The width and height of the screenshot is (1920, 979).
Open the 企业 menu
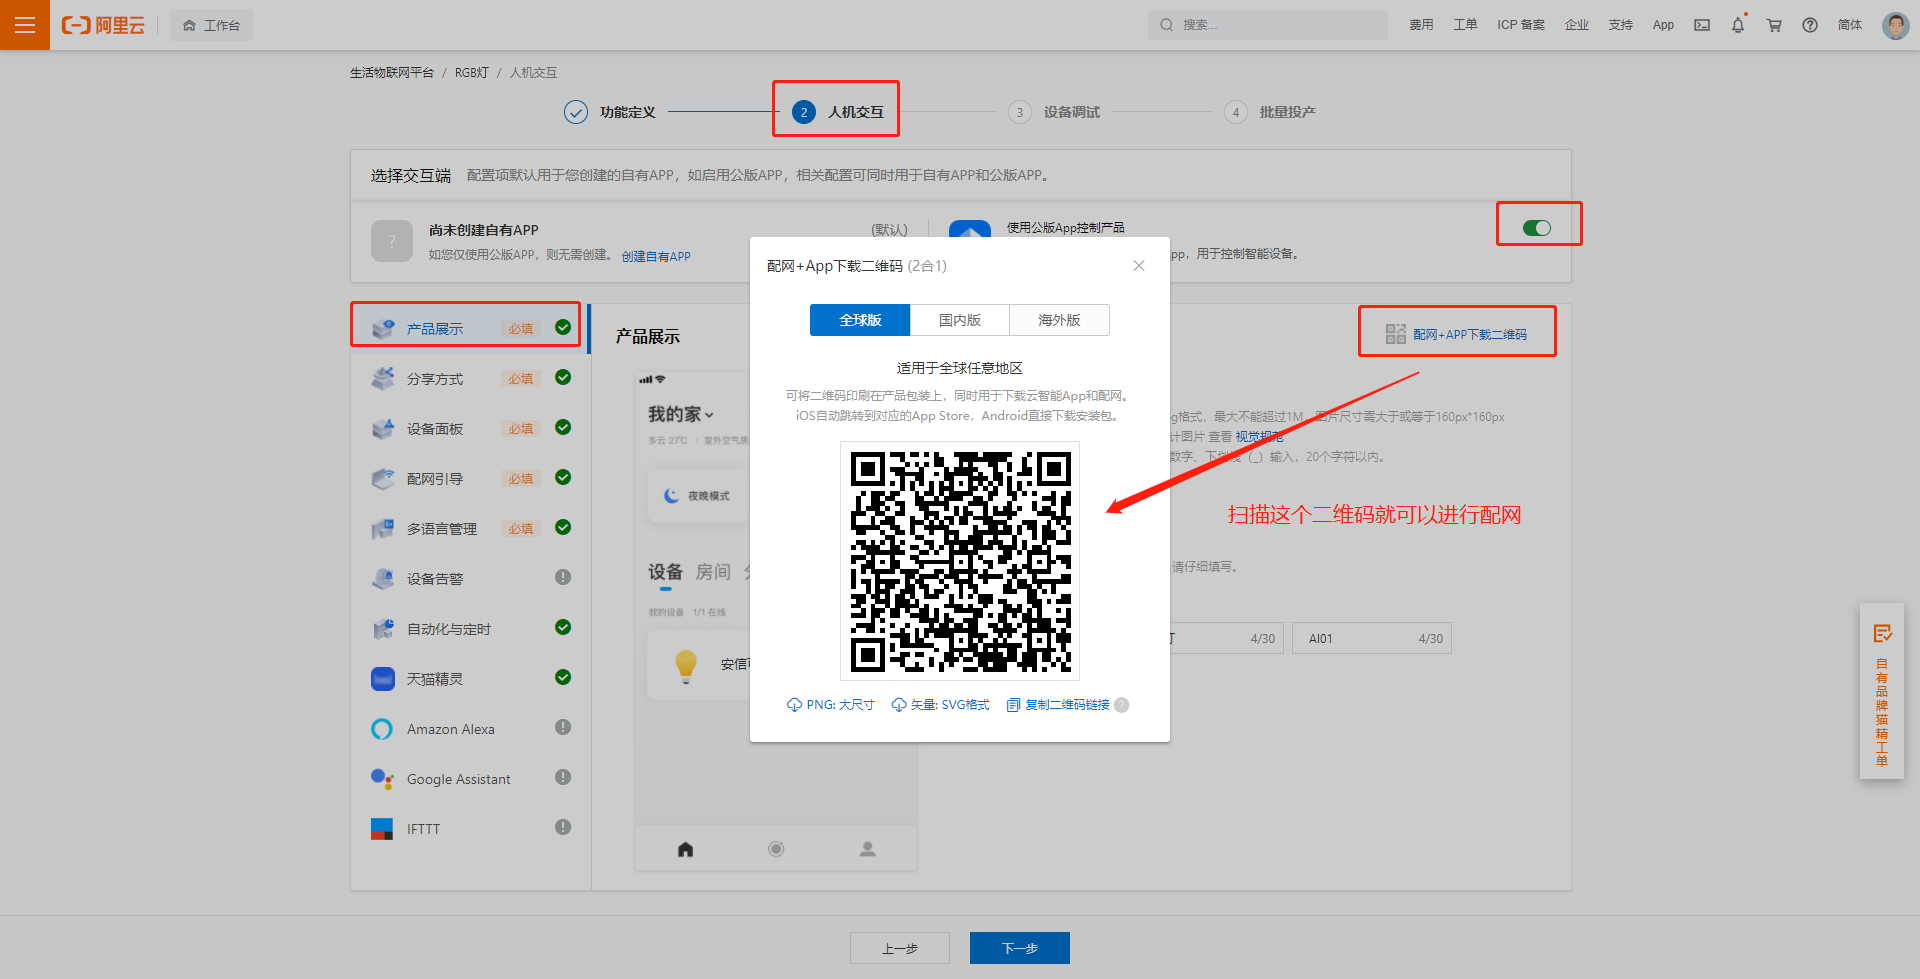pyautogui.click(x=1577, y=25)
